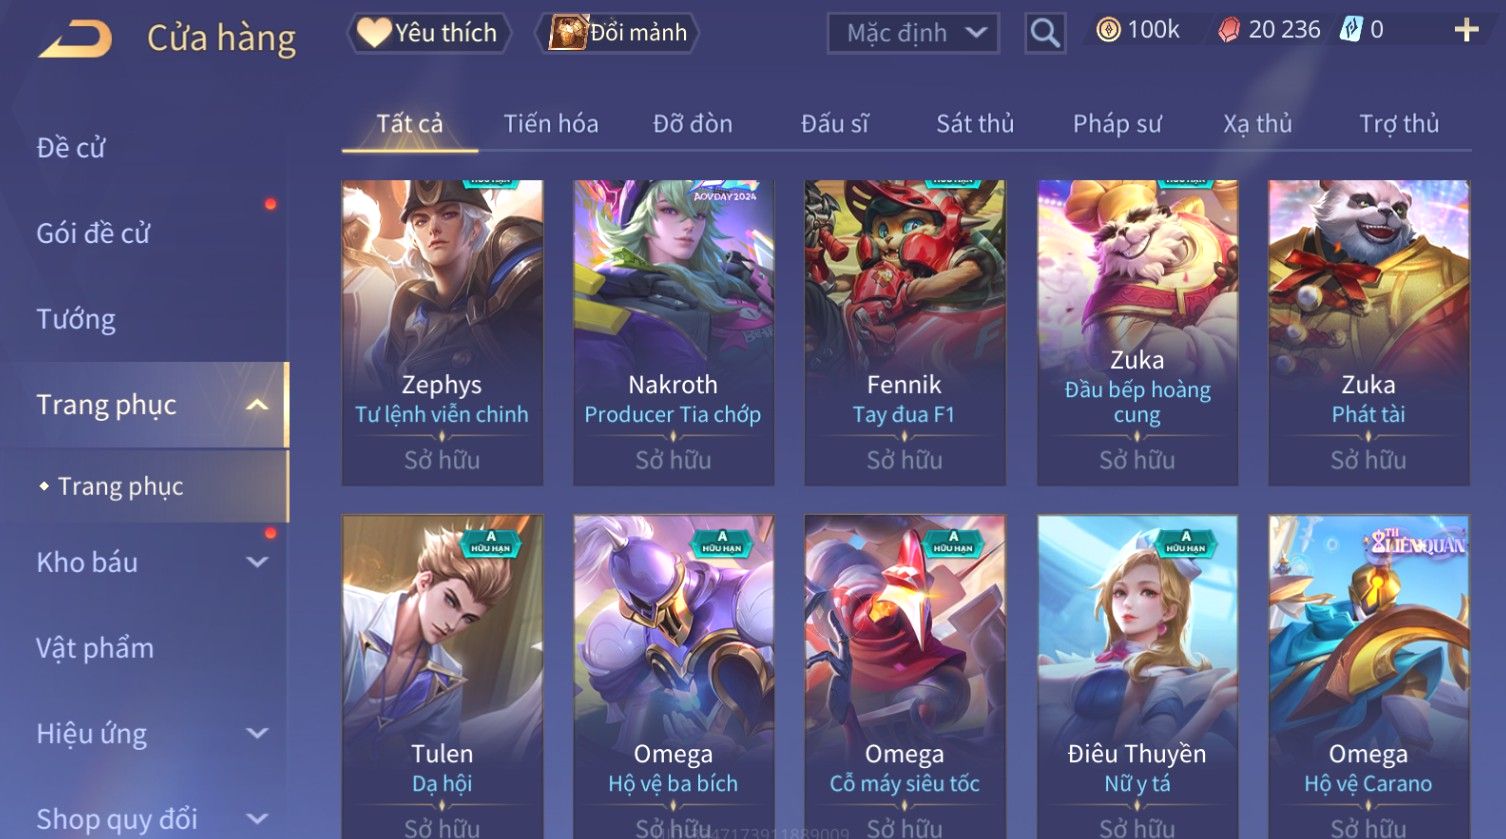The width and height of the screenshot is (1506, 839).
Task: Tap the back arrow icon
Action: coord(75,40)
